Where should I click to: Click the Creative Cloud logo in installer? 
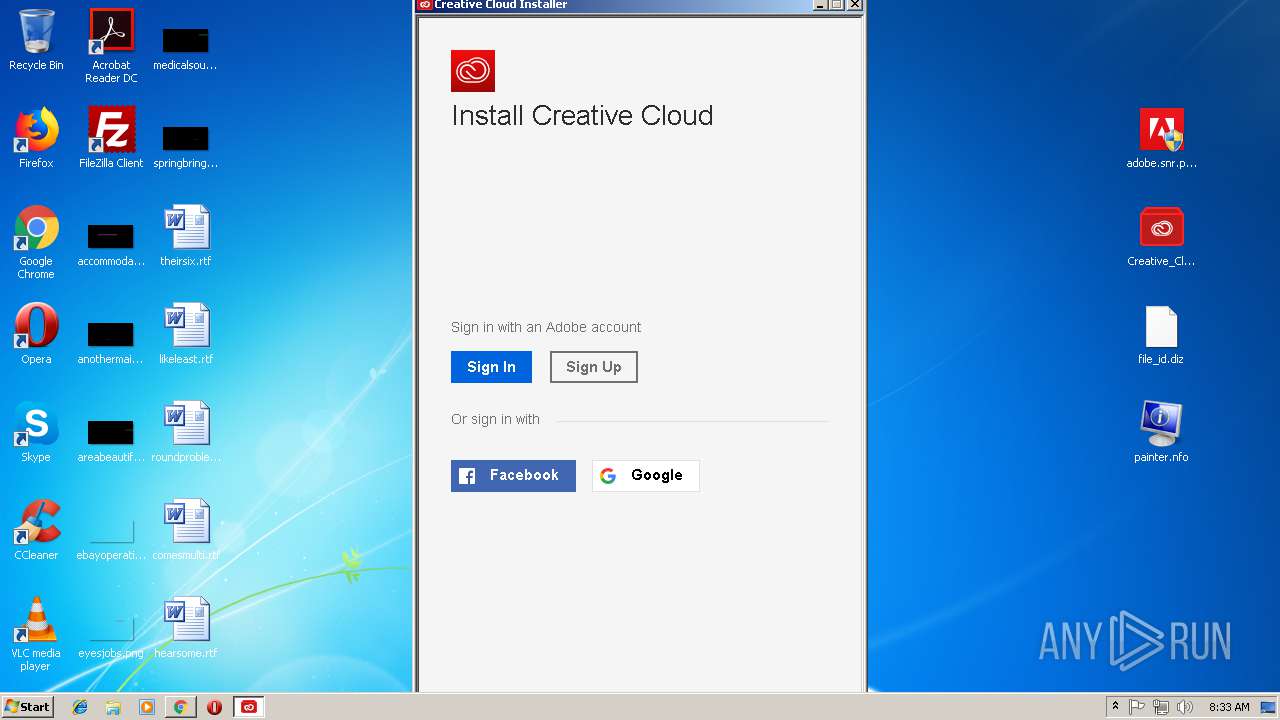click(x=473, y=71)
